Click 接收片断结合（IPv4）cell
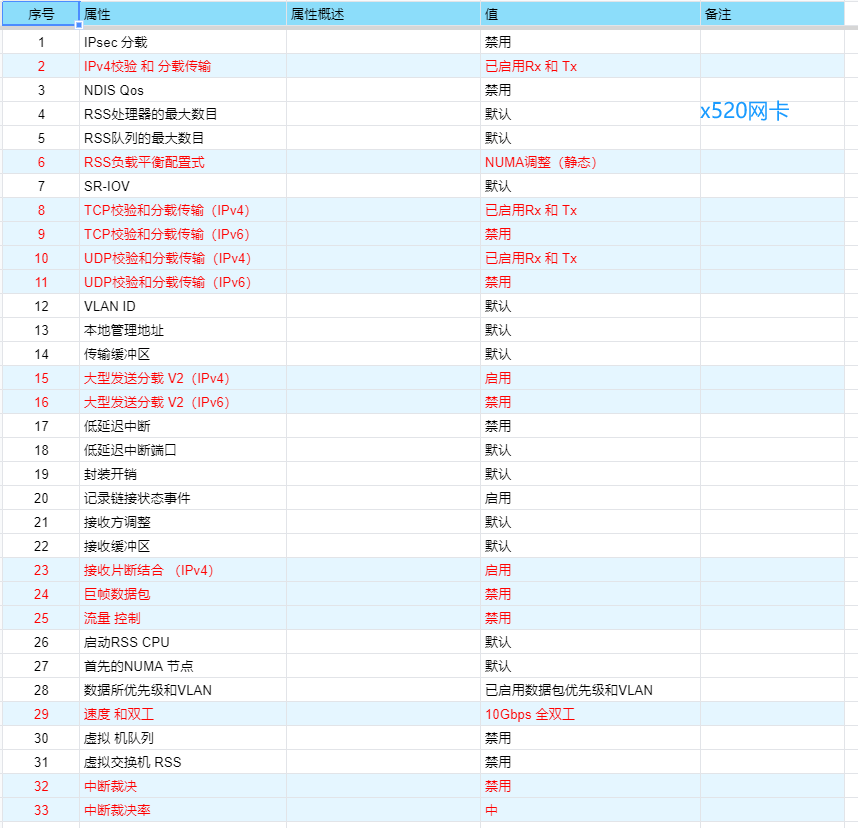 (183, 570)
